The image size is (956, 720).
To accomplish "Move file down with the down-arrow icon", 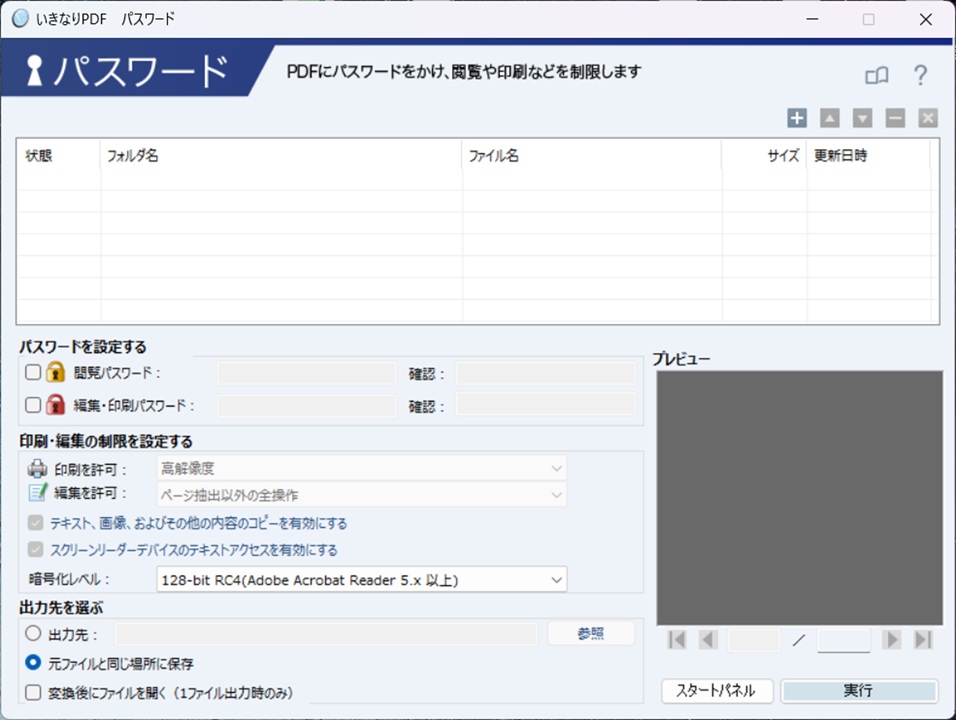I will click(862, 118).
